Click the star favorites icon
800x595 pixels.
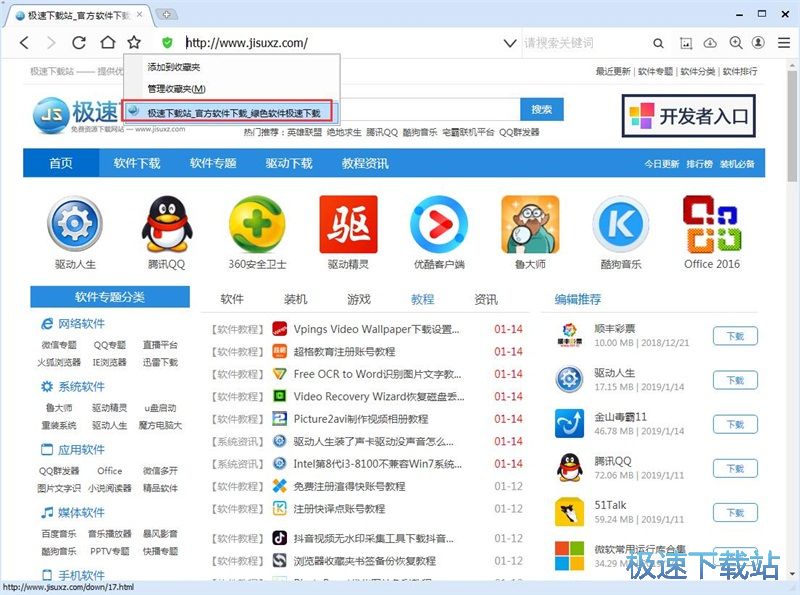pos(134,42)
